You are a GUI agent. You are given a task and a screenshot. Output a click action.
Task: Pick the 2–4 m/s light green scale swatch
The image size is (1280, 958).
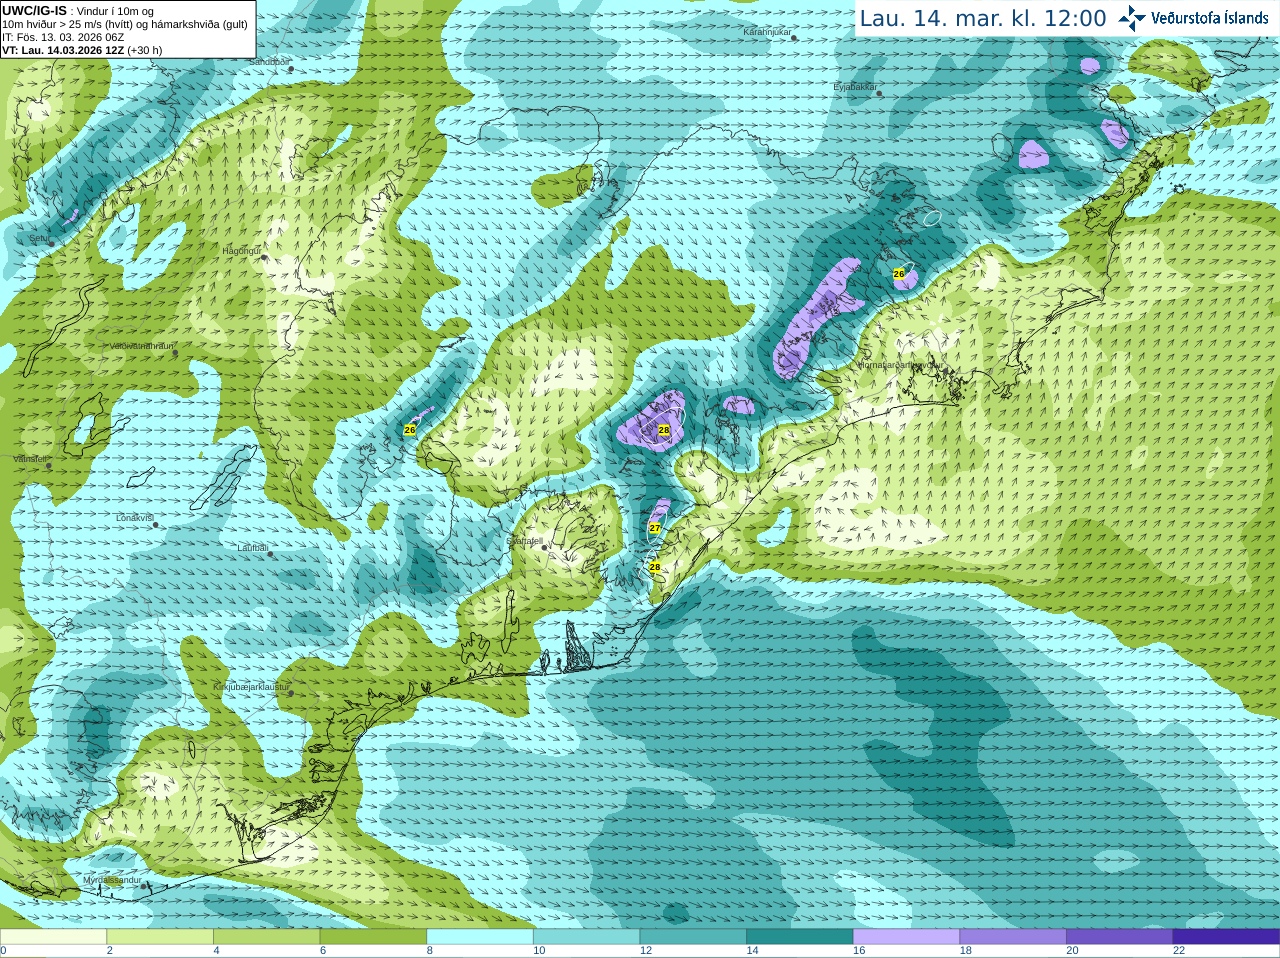tap(160, 936)
